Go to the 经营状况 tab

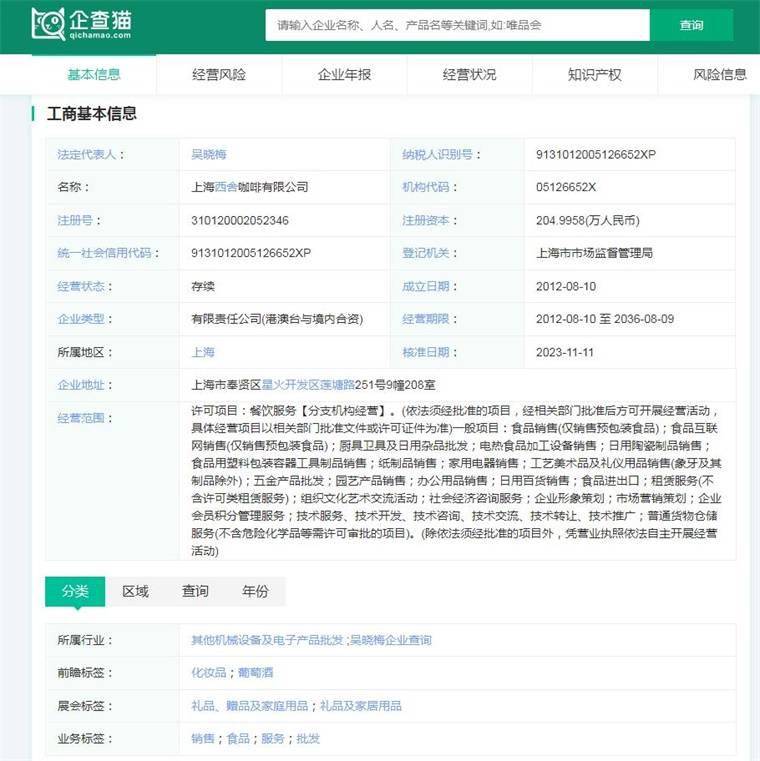(x=469, y=74)
